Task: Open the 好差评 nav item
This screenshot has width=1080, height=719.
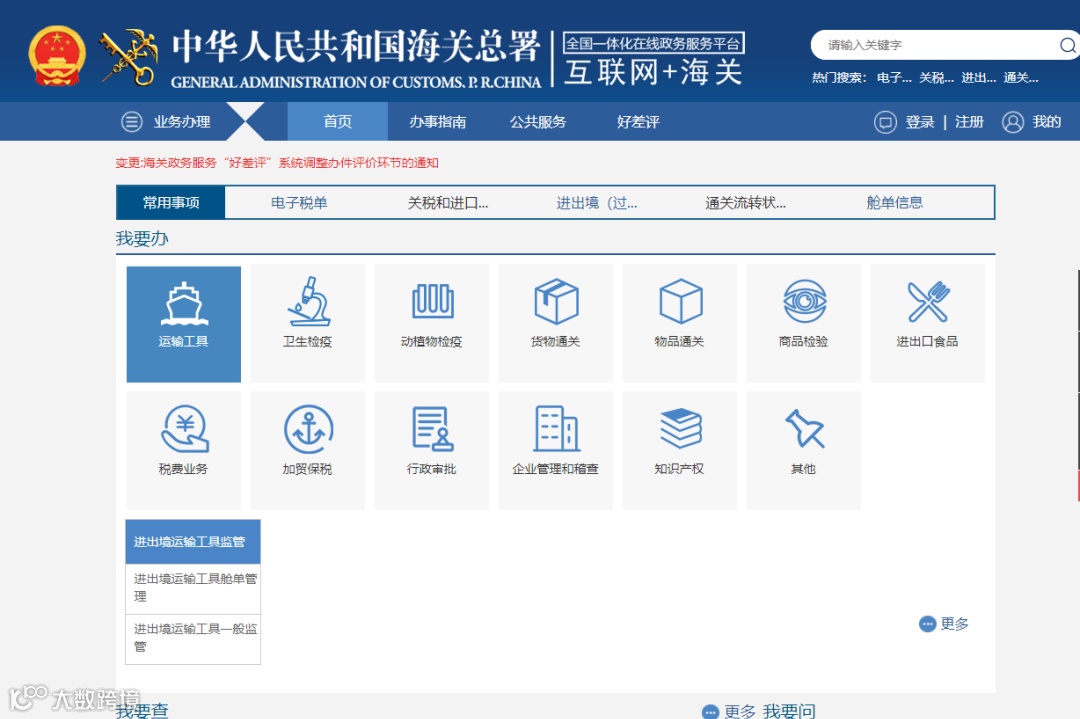Action: tap(638, 122)
